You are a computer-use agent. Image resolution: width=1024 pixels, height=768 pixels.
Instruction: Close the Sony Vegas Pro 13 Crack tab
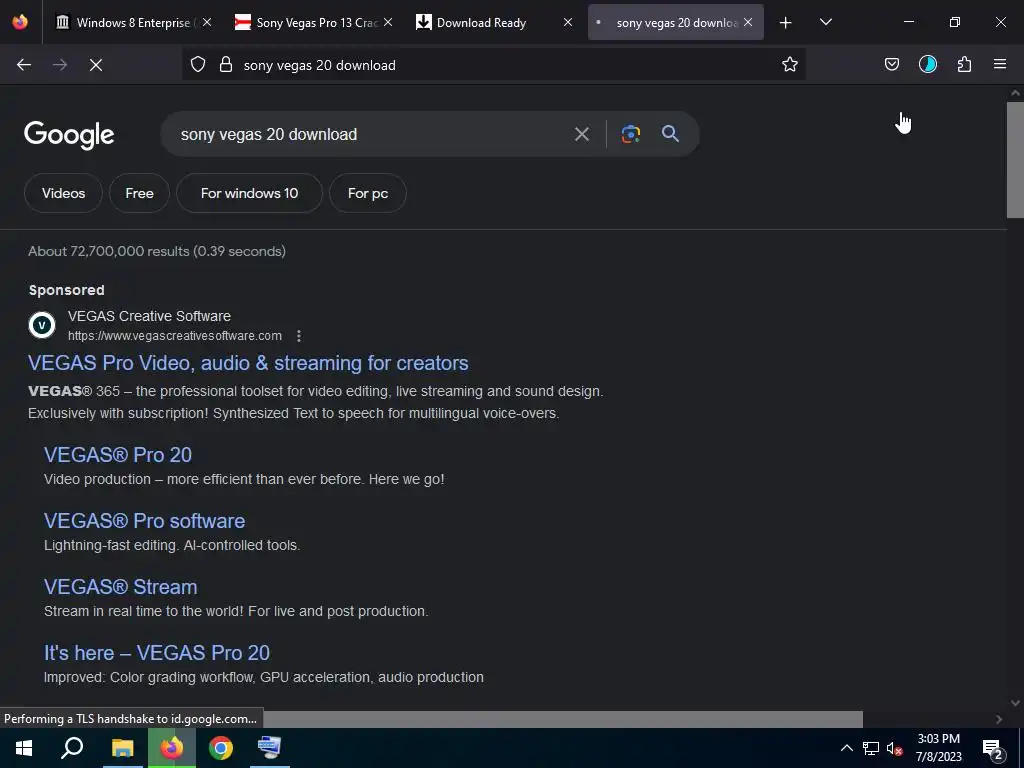(x=388, y=22)
